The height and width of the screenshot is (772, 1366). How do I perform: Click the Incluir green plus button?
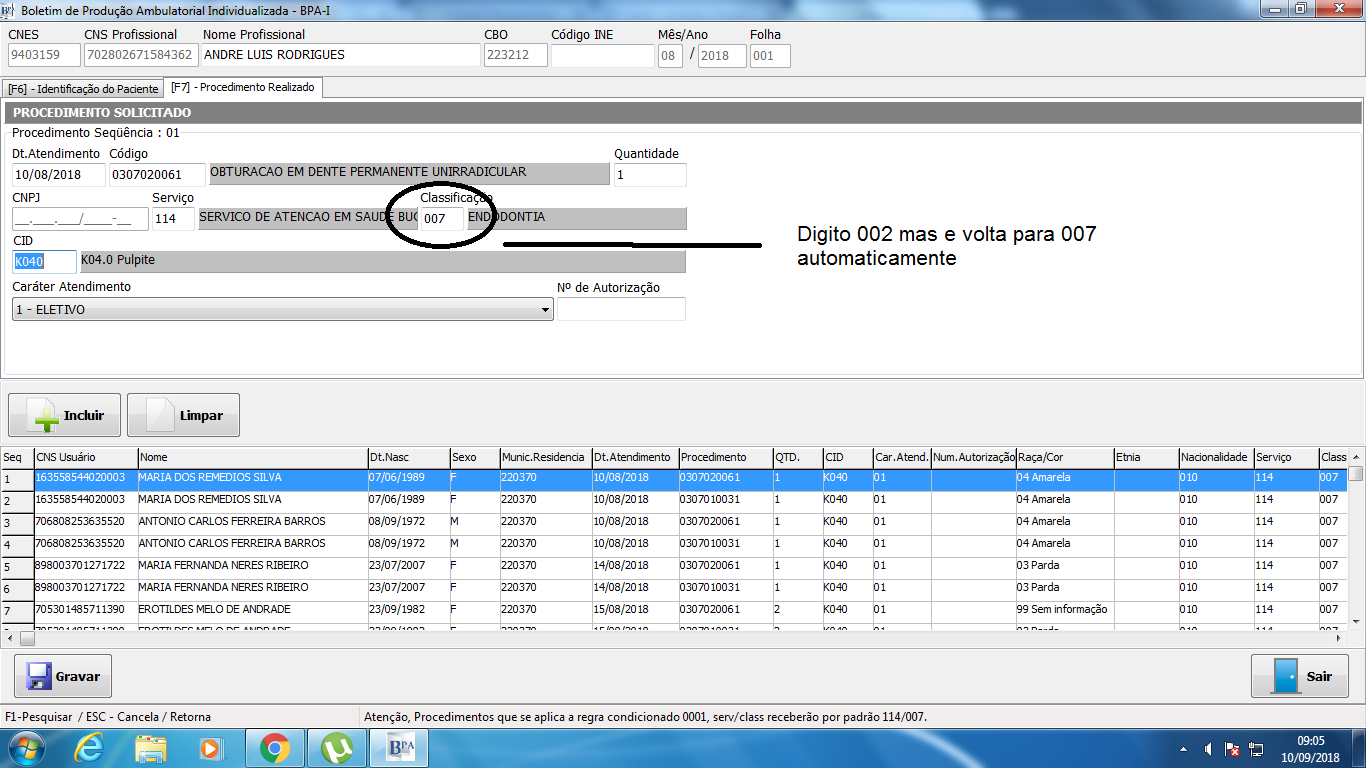(x=64, y=415)
